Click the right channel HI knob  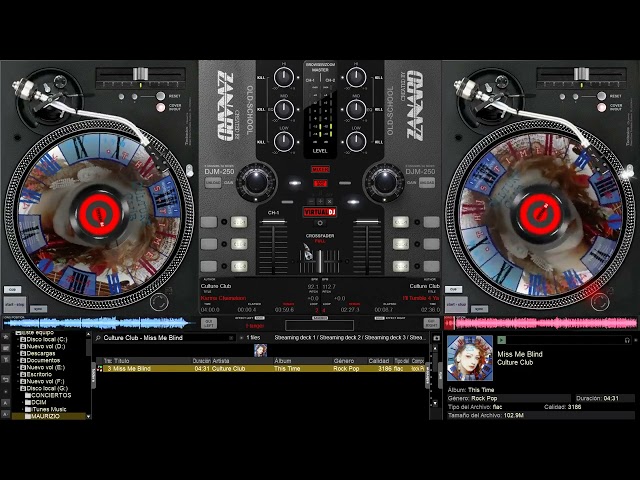pyautogui.click(x=356, y=77)
